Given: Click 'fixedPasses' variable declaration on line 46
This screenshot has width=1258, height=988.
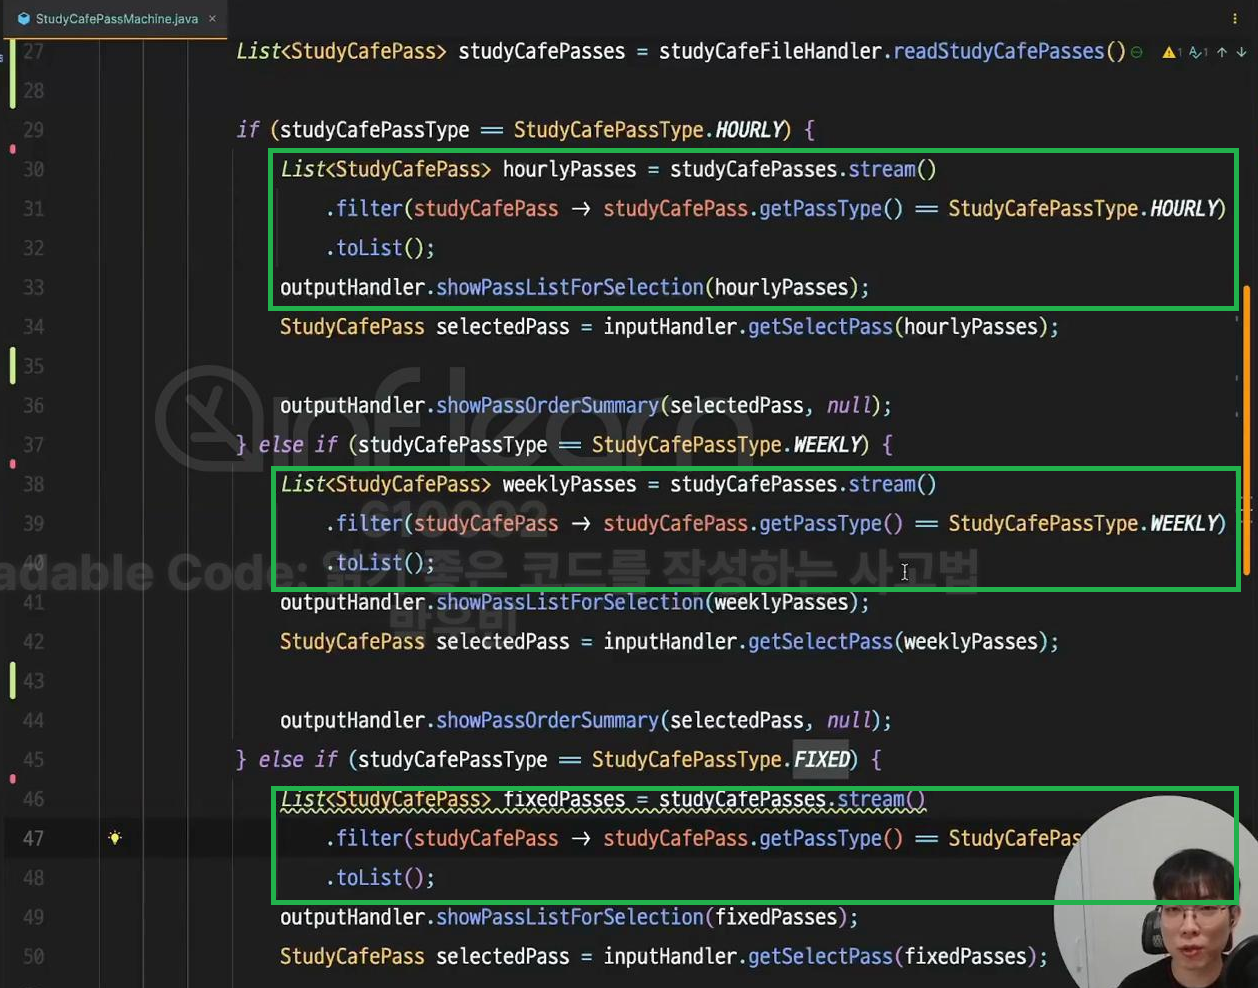Looking at the screenshot, I should point(563,800).
